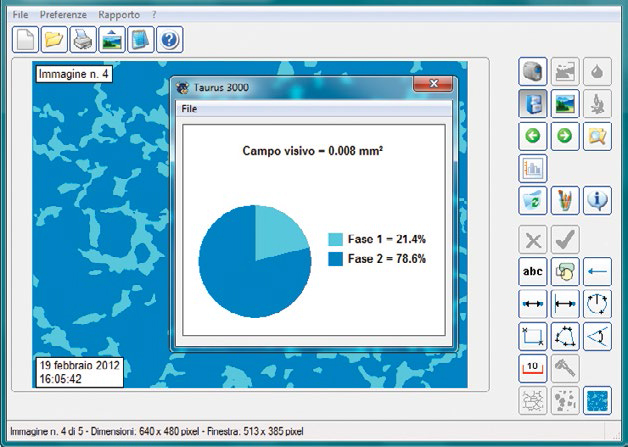Select the angle measurement tool
The width and height of the screenshot is (628, 447).
[x=597, y=335]
